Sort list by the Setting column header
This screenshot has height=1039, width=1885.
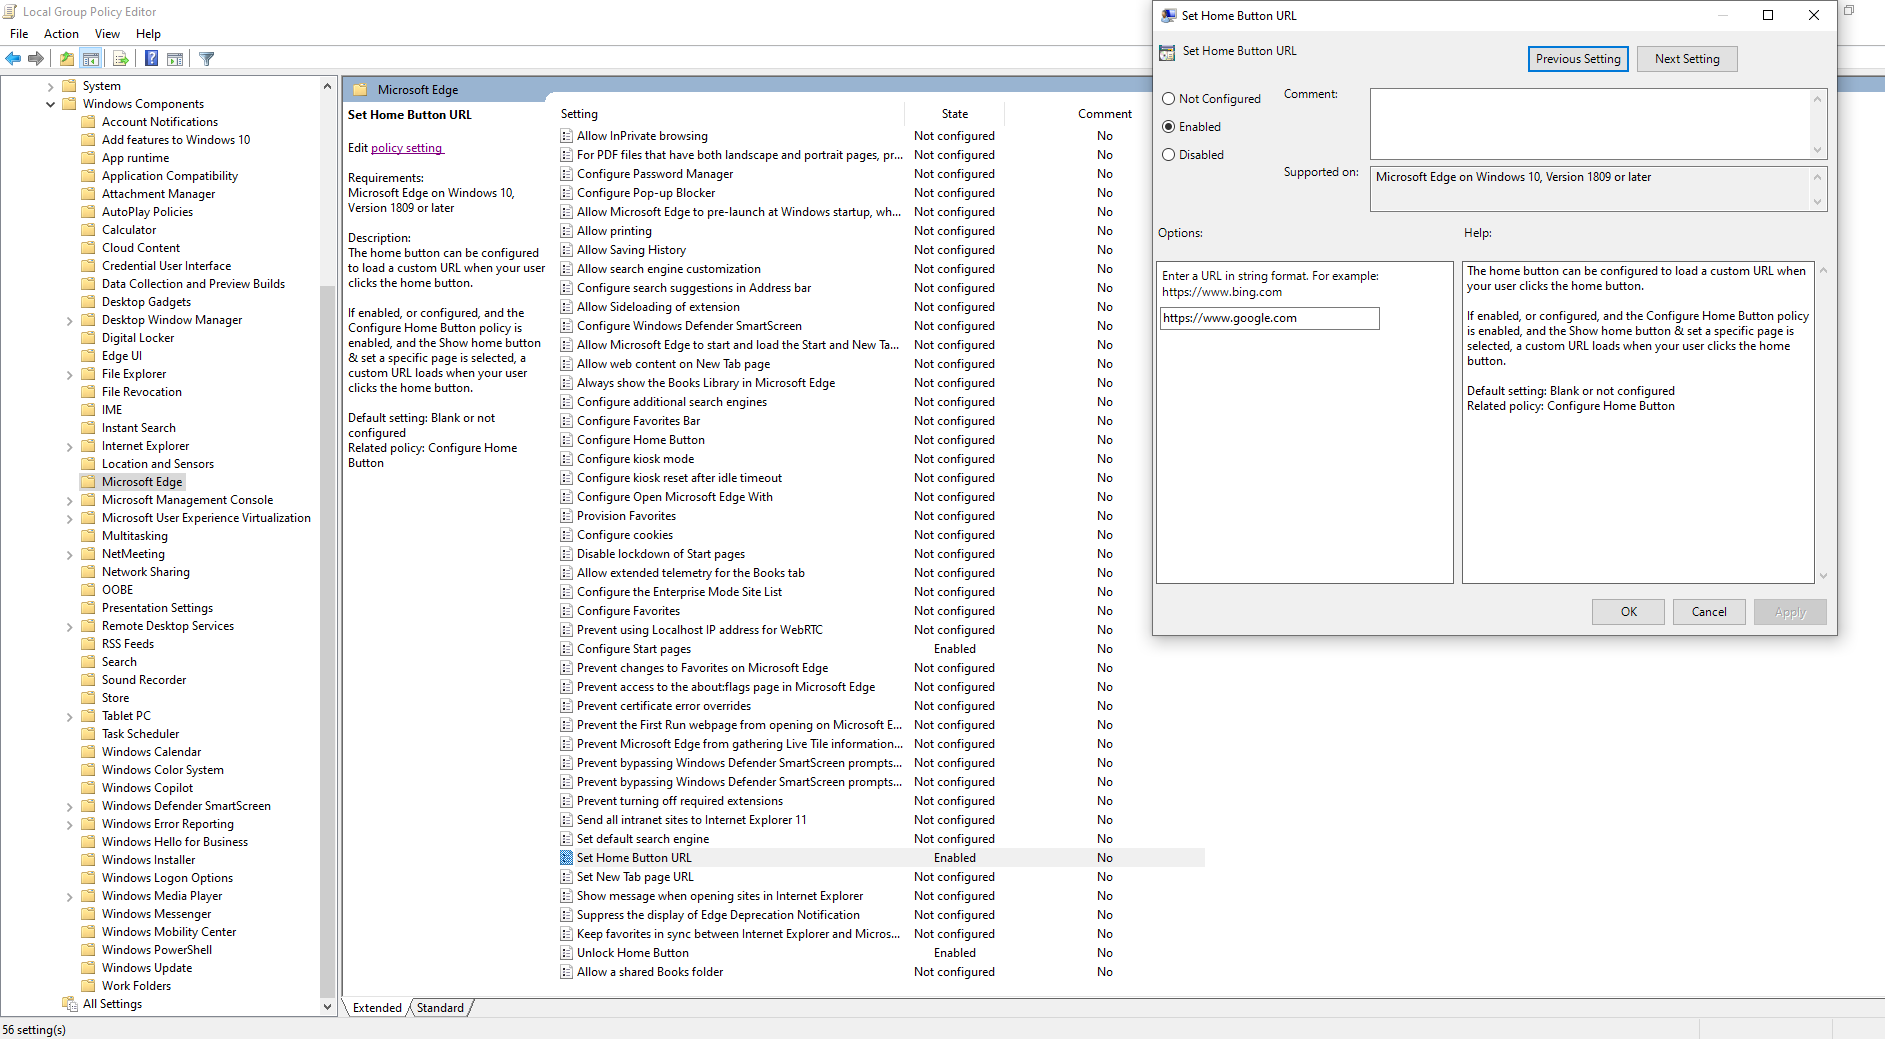(730, 114)
